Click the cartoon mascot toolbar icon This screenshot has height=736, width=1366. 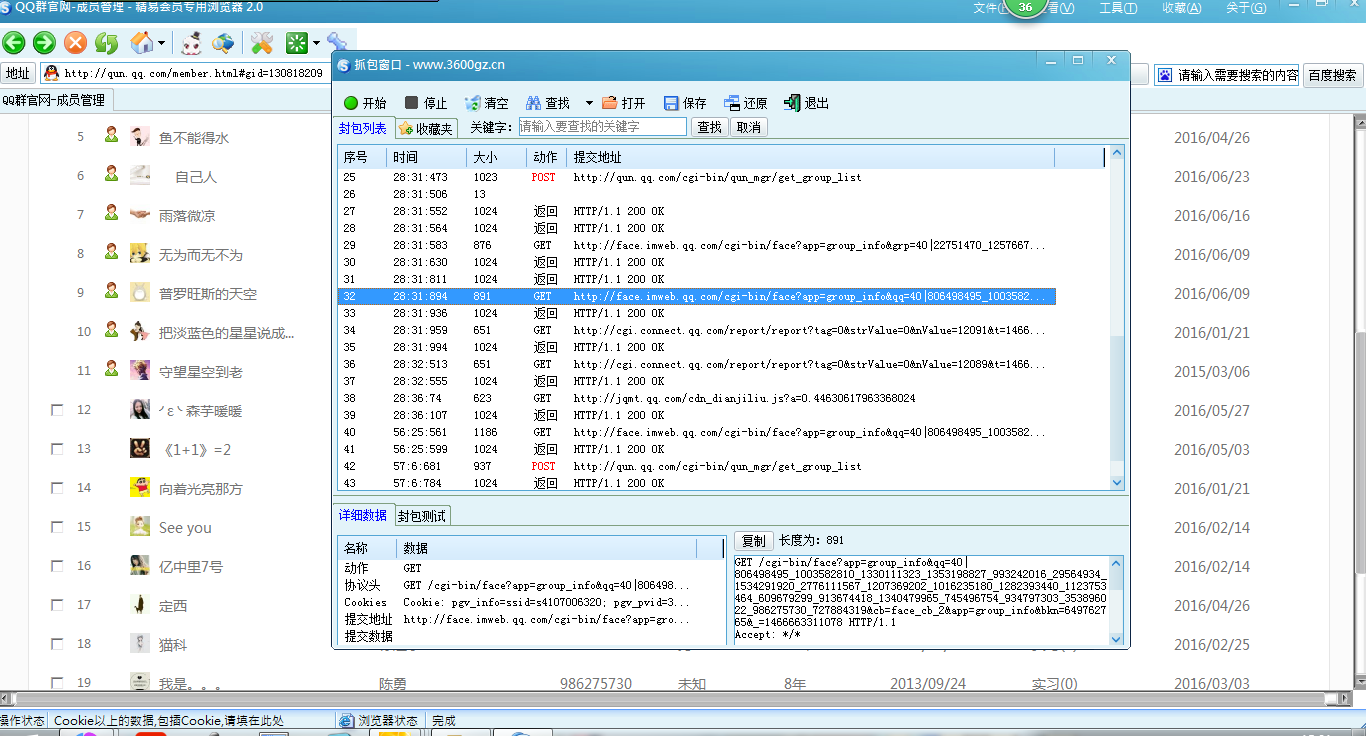pos(192,43)
